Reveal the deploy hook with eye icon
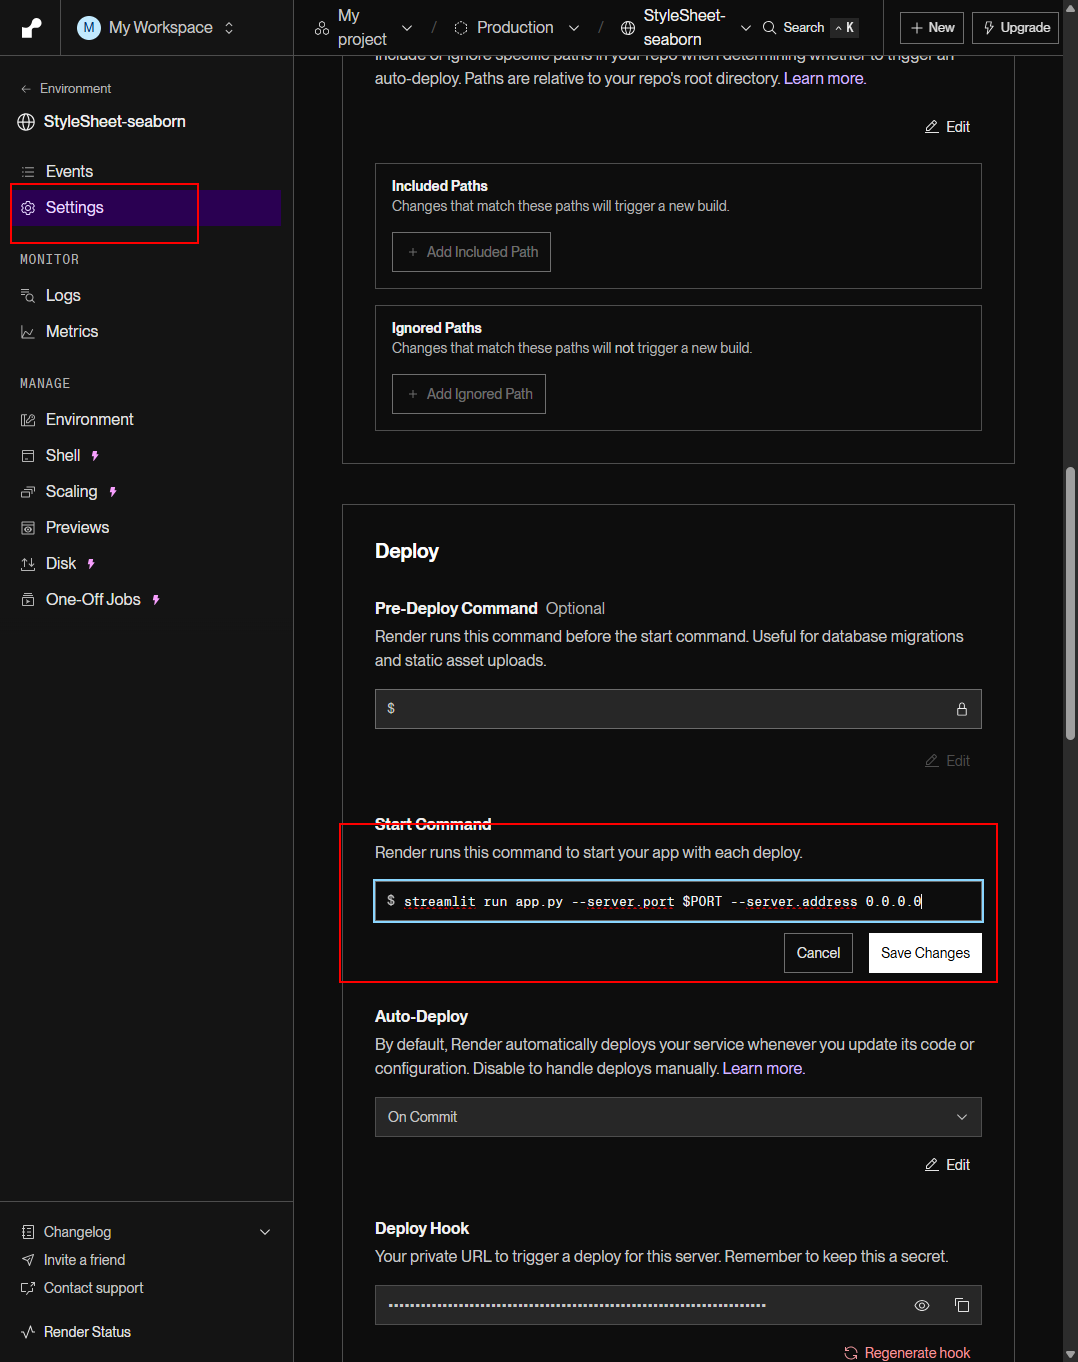This screenshot has width=1078, height=1362. [x=922, y=1305]
